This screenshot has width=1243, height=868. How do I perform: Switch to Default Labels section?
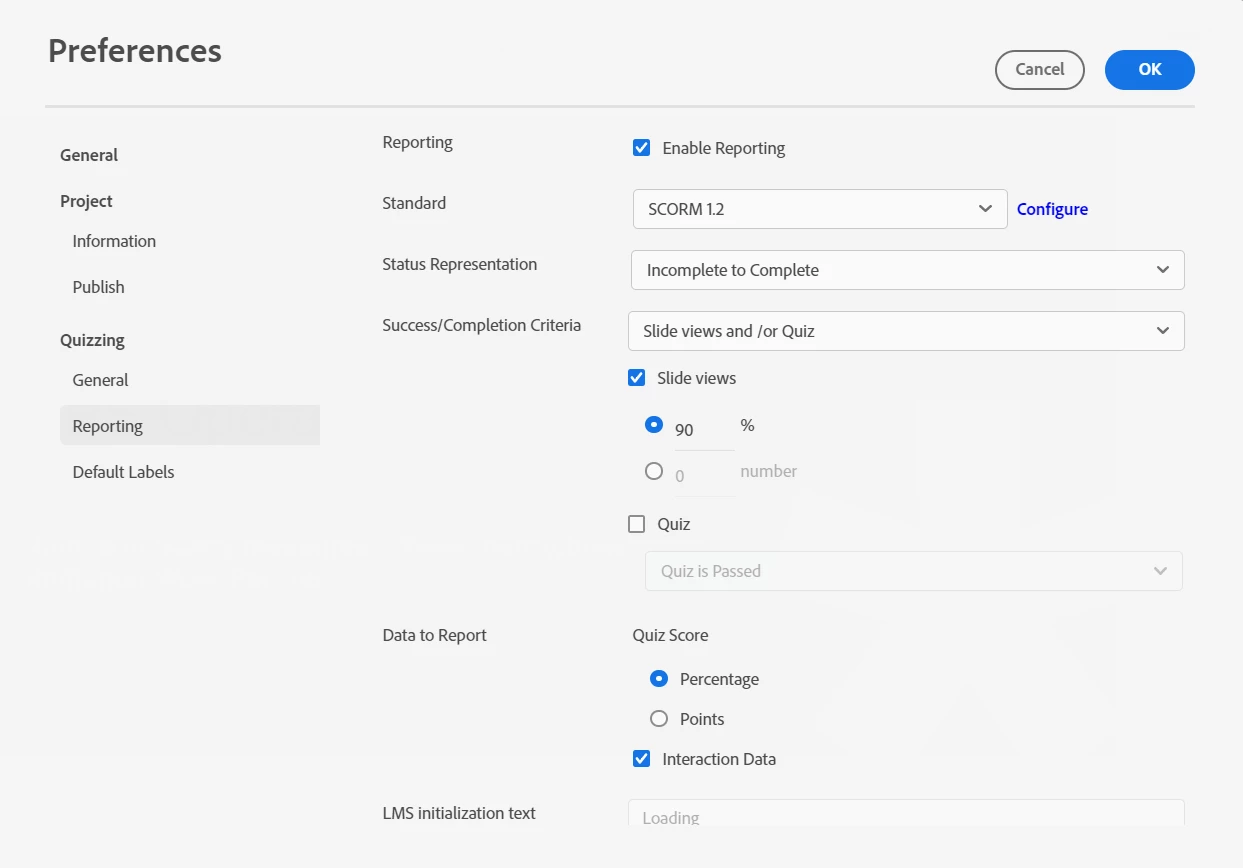pyautogui.click(x=124, y=472)
